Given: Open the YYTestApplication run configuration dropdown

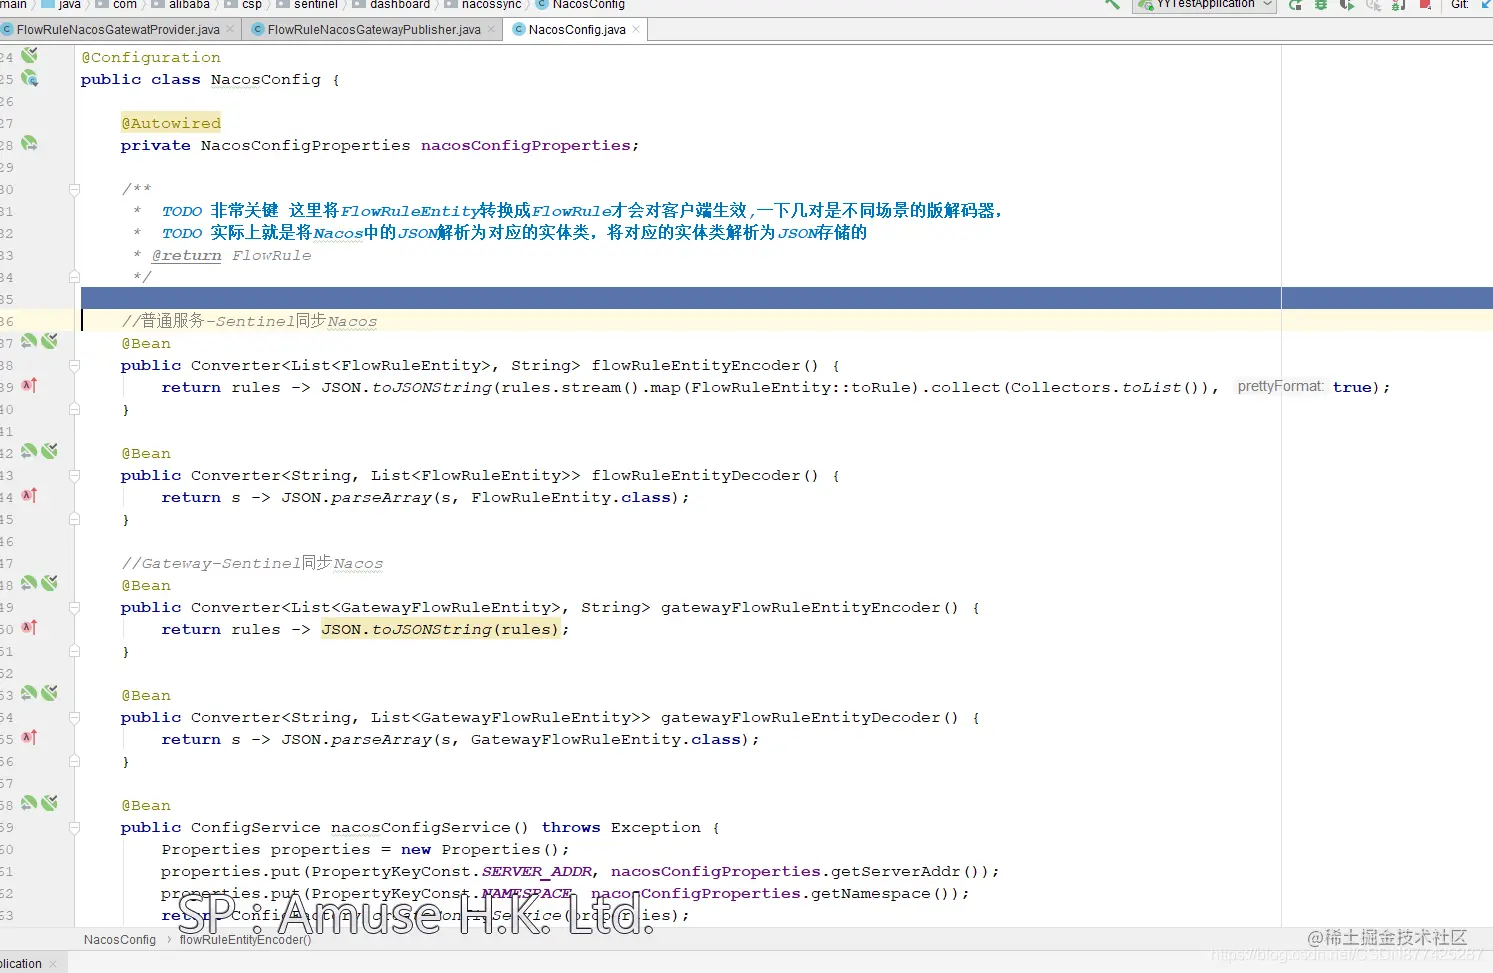Looking at the screenshot, I should 1205,4.
